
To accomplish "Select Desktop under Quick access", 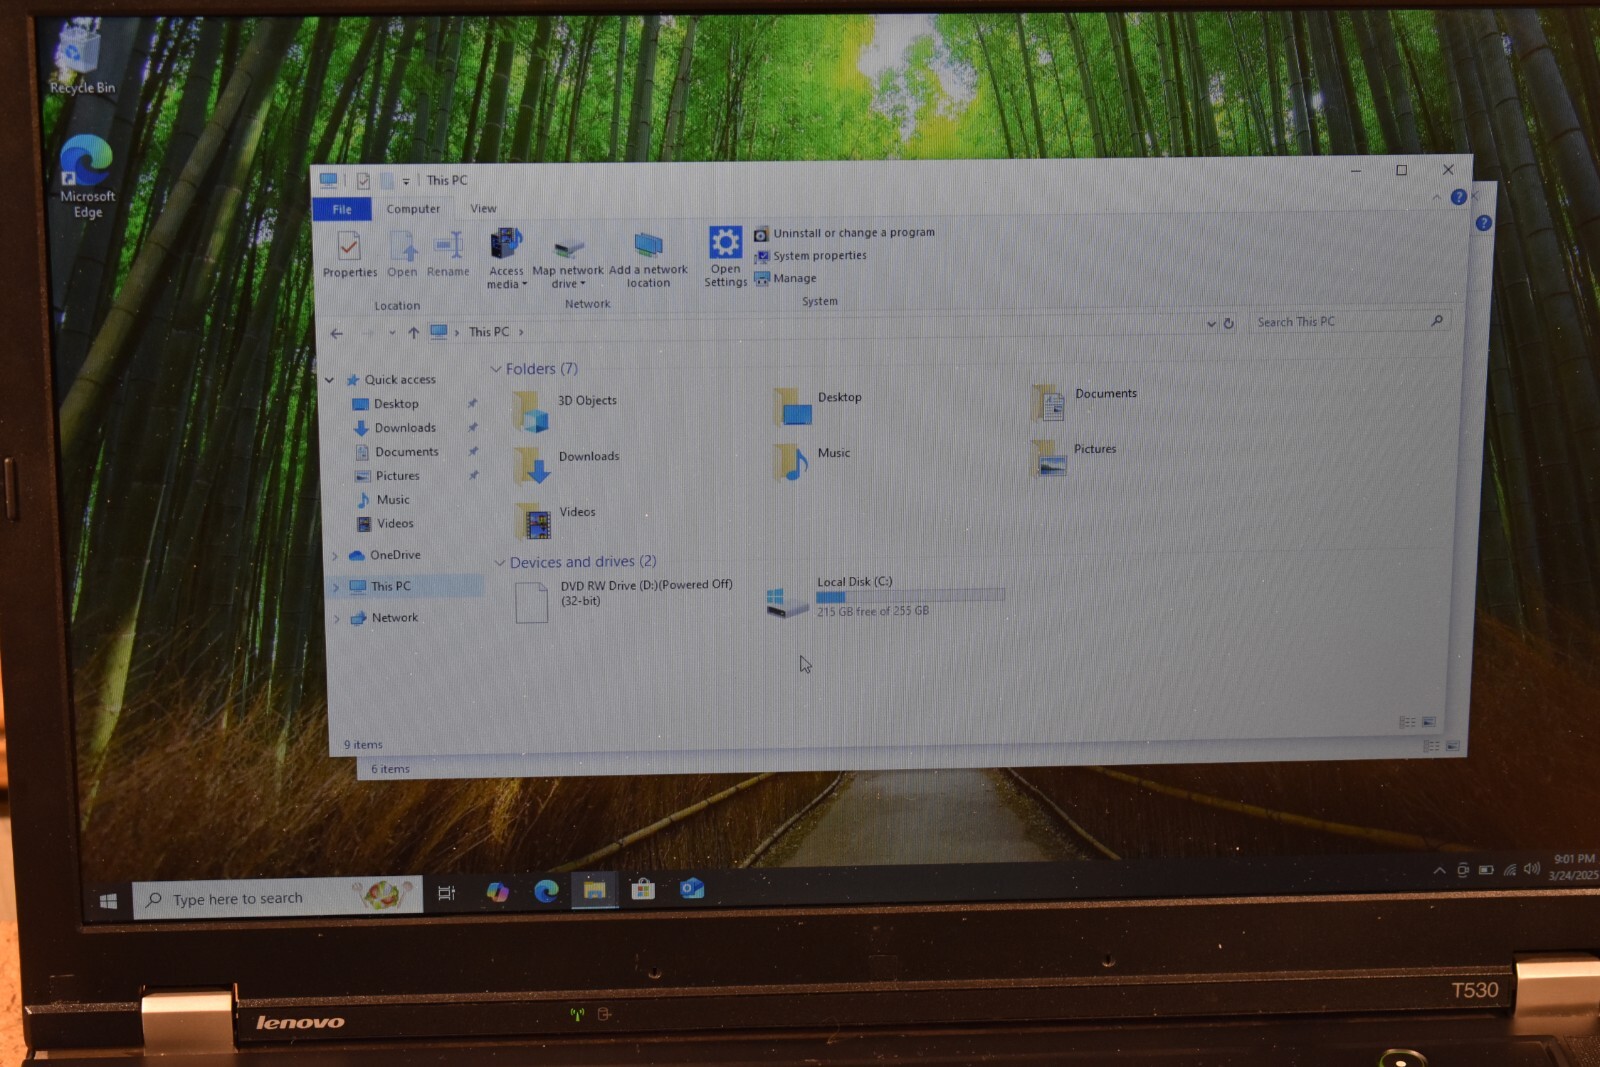I will coord(396,404).
